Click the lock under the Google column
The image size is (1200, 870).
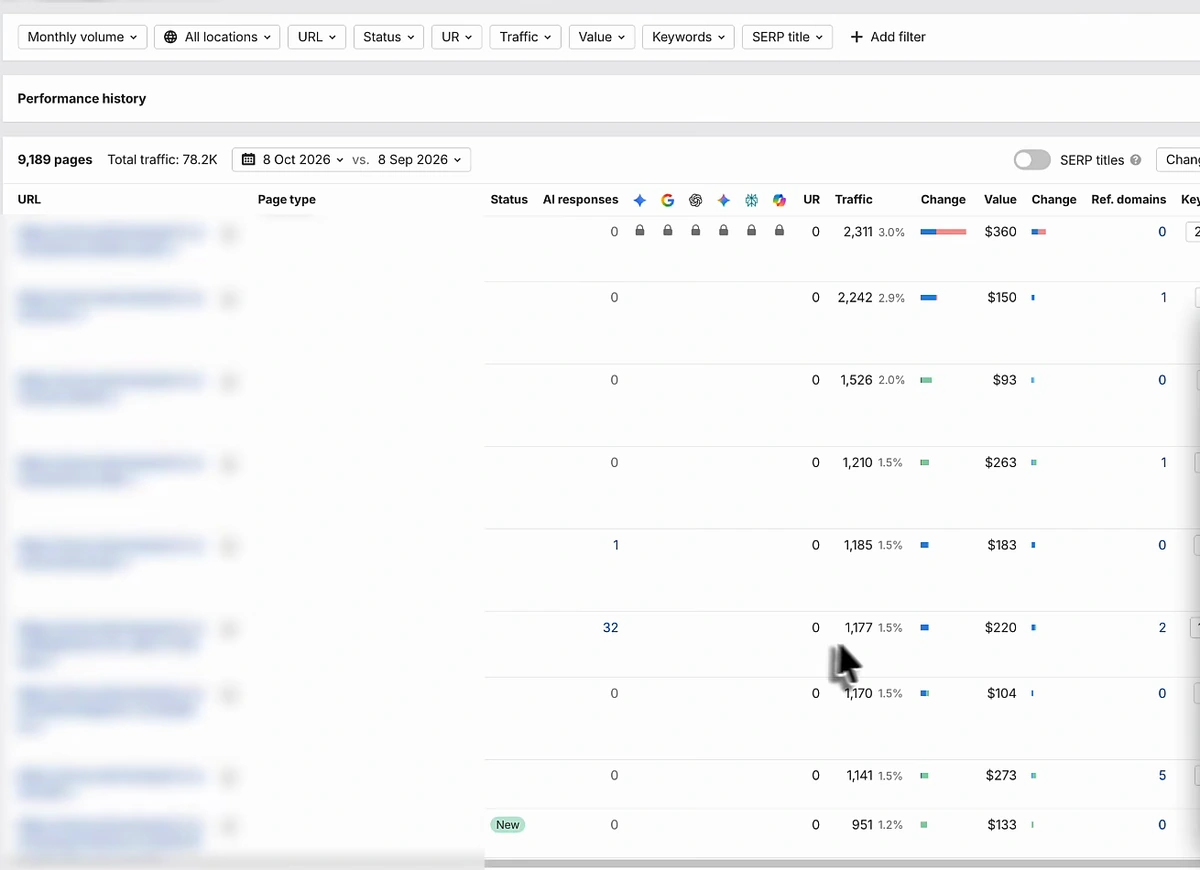(x=668, y=231)
